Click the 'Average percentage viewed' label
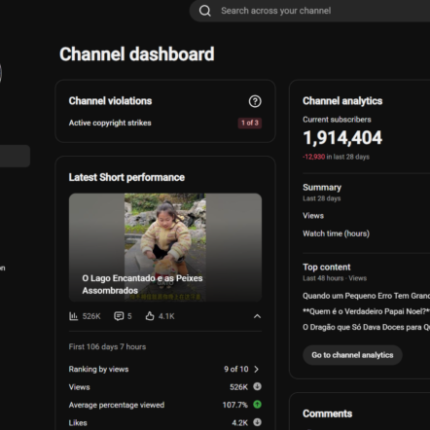Viewport: 430px width, 430px height. pyautogui.click(x=117, y=405)
